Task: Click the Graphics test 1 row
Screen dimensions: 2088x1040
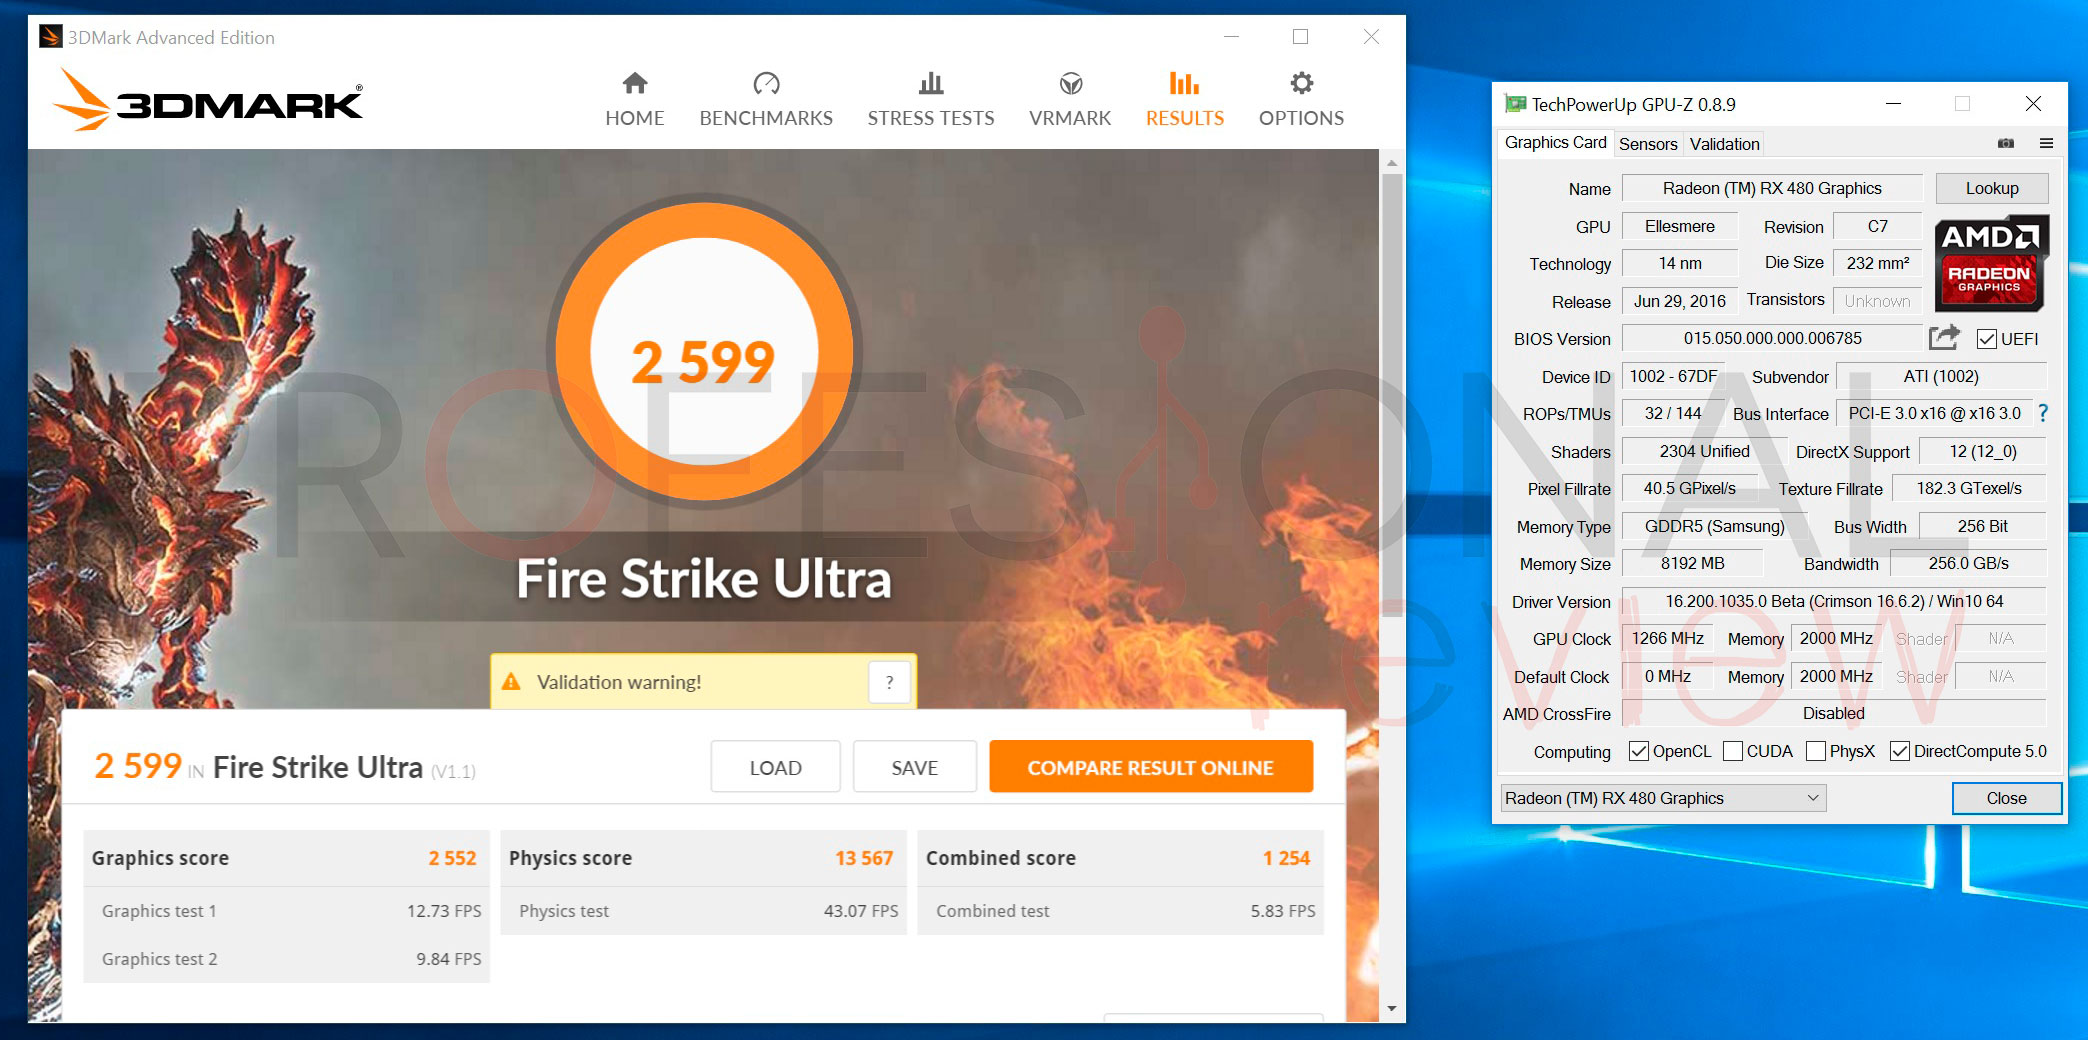Action: (x=287, y=911)
